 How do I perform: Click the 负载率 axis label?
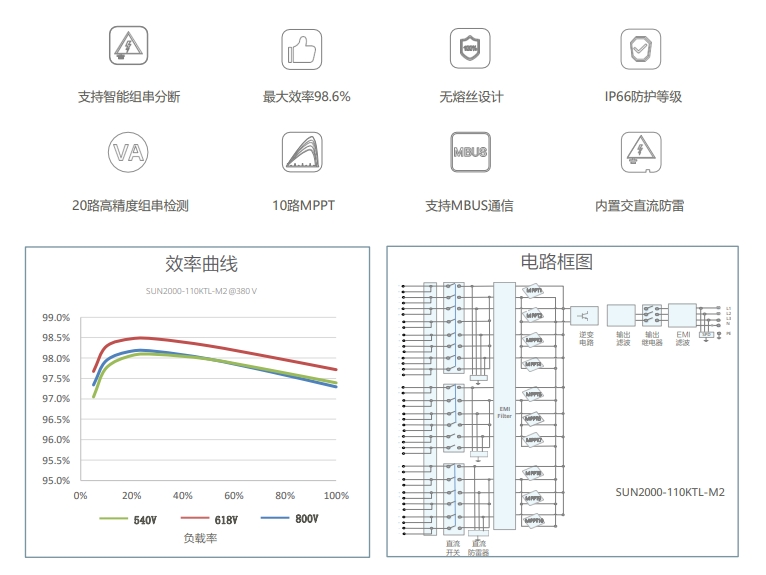(x=200, y=538)
